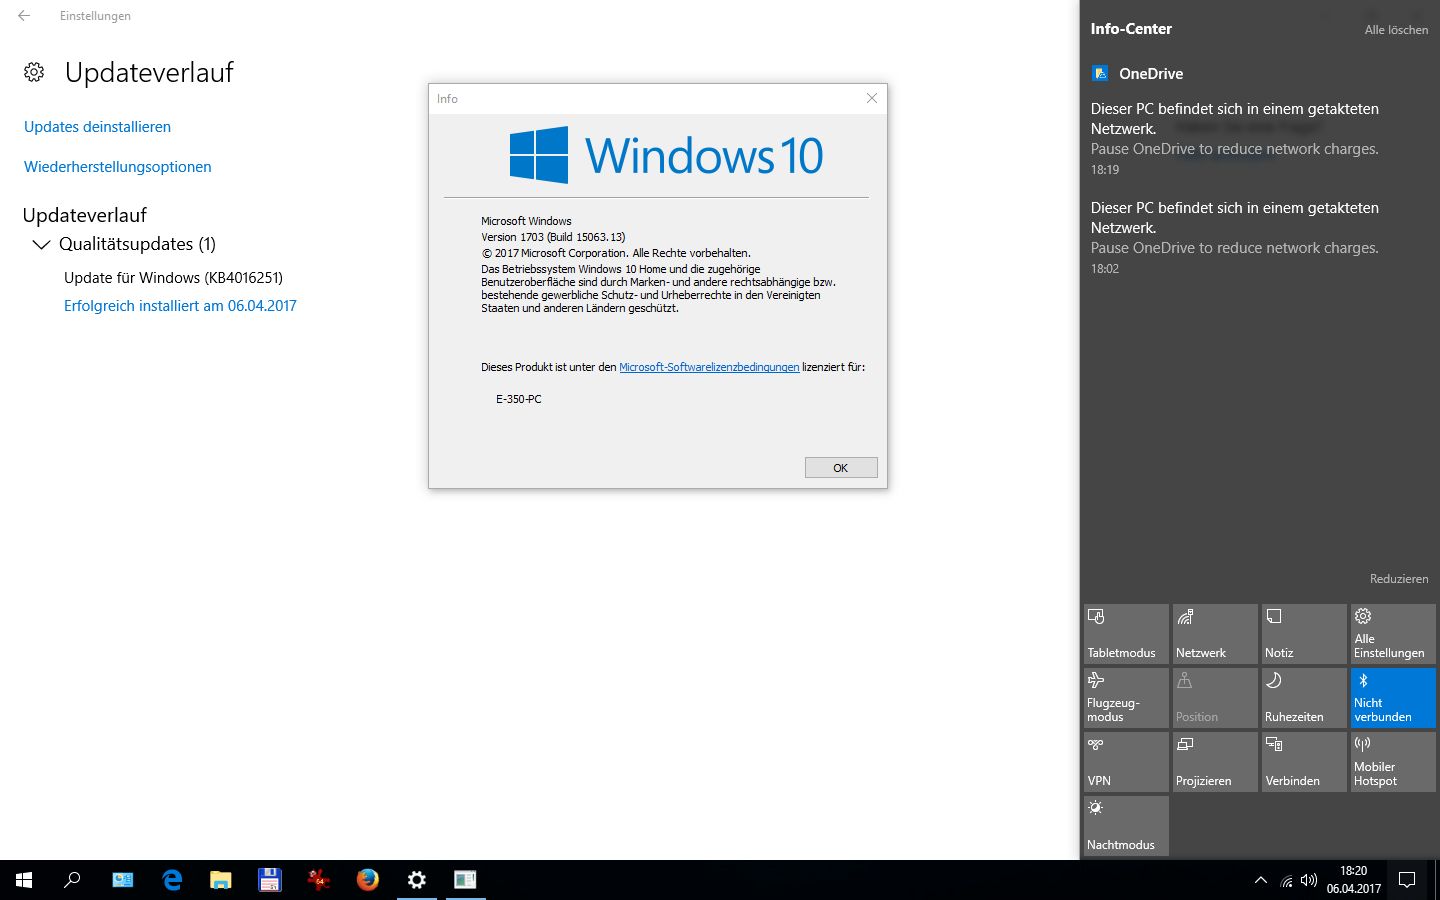Viewport: 1440px width, 900px height.
Task: Open the OneDrive notification from 18:02
Action: pyautogui.click(x=1258, y=238)
